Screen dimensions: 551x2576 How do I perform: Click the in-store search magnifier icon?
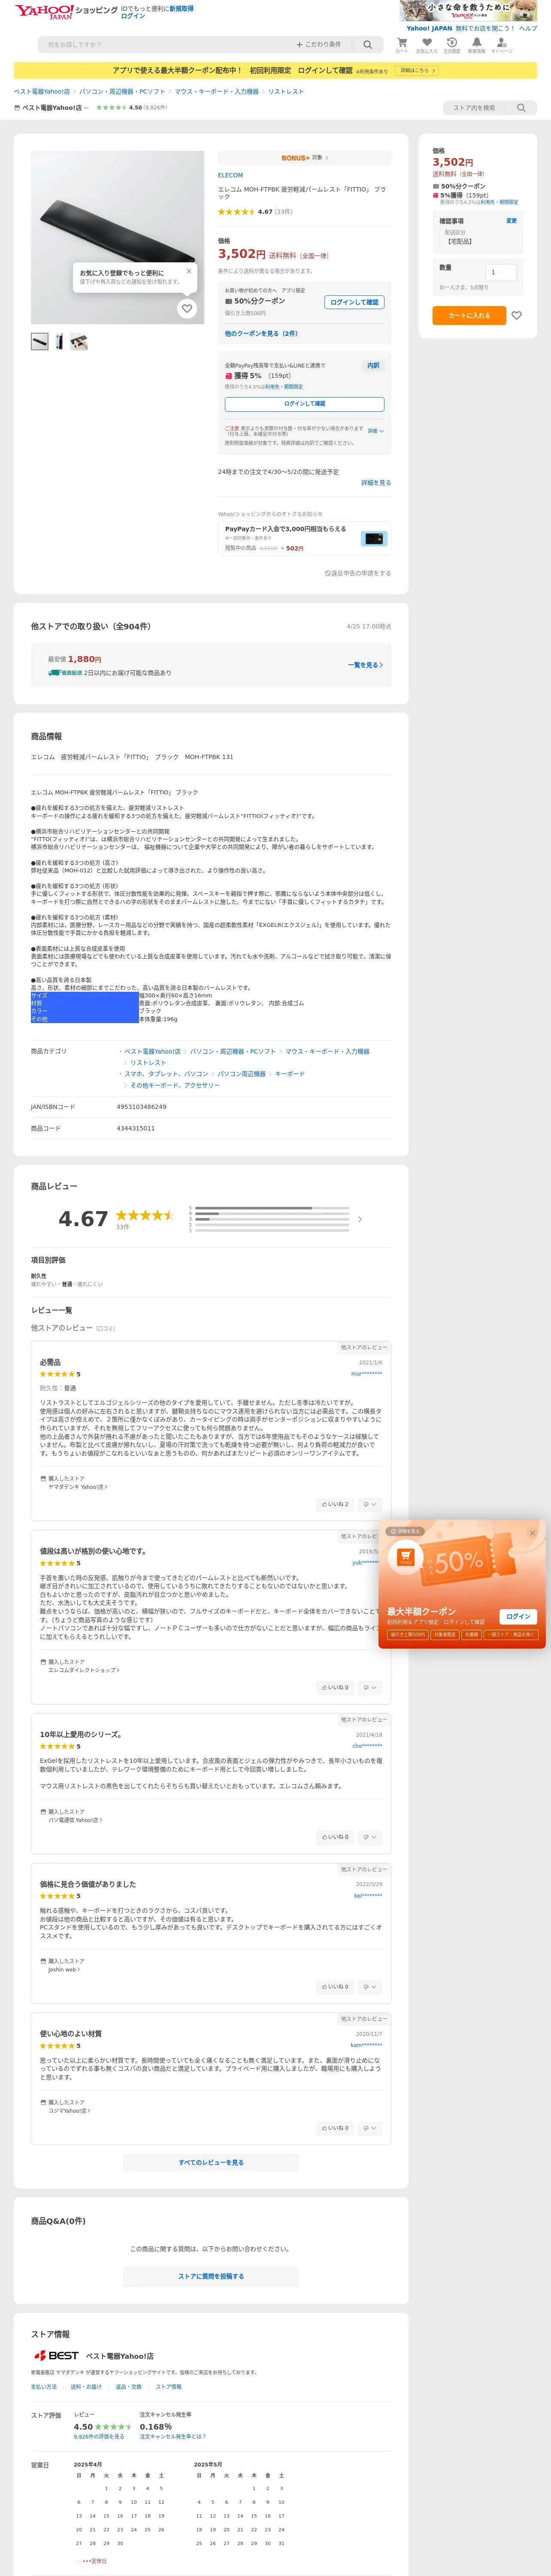pyautogui.click(x=520, y=108)
